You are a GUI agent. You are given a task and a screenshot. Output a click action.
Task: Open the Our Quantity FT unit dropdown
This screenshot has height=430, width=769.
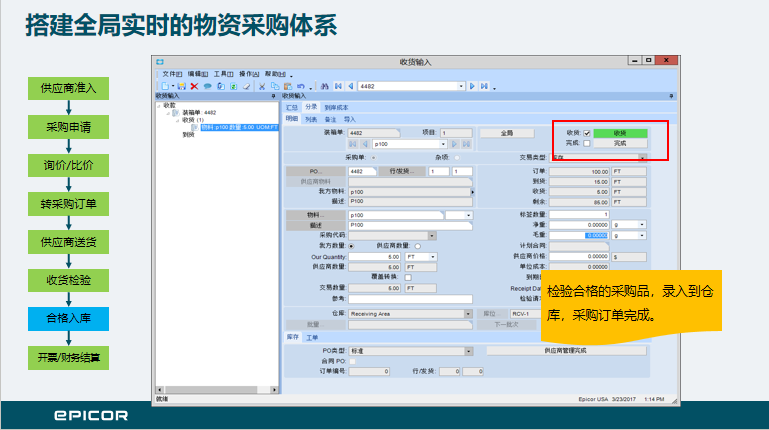(433, 257)
